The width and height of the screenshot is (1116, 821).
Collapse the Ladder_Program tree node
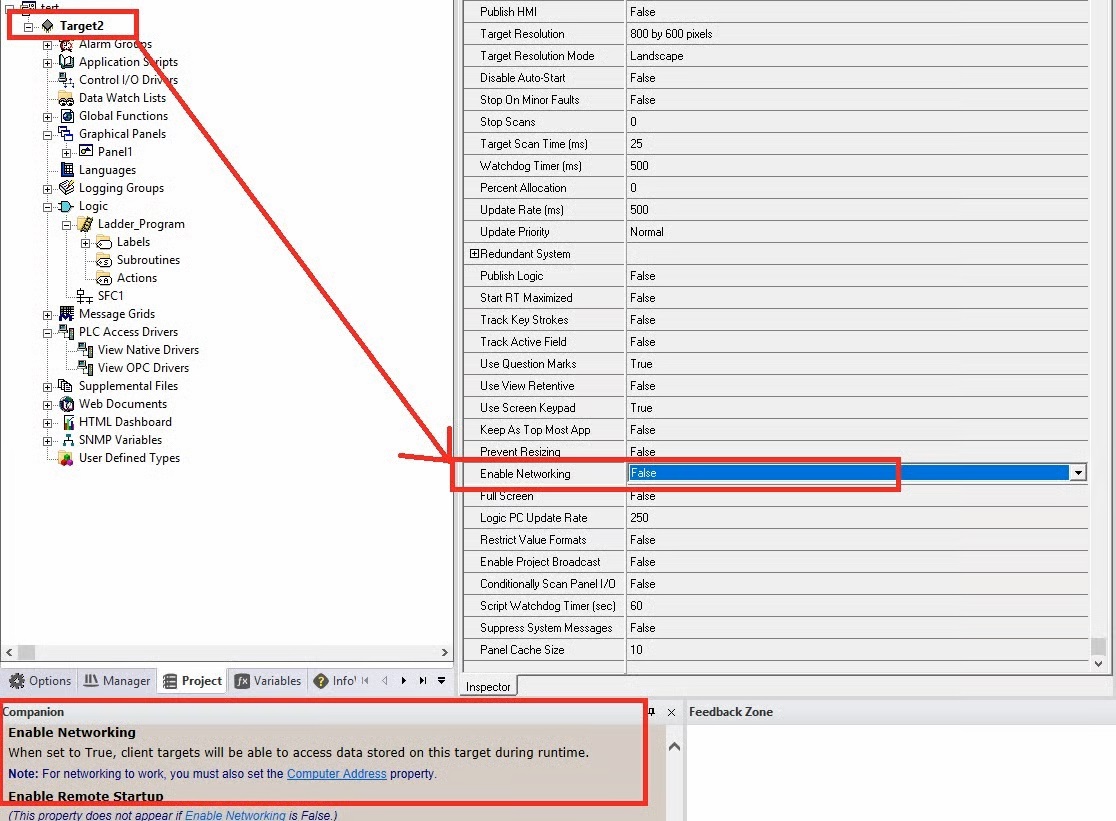[66, 225]
